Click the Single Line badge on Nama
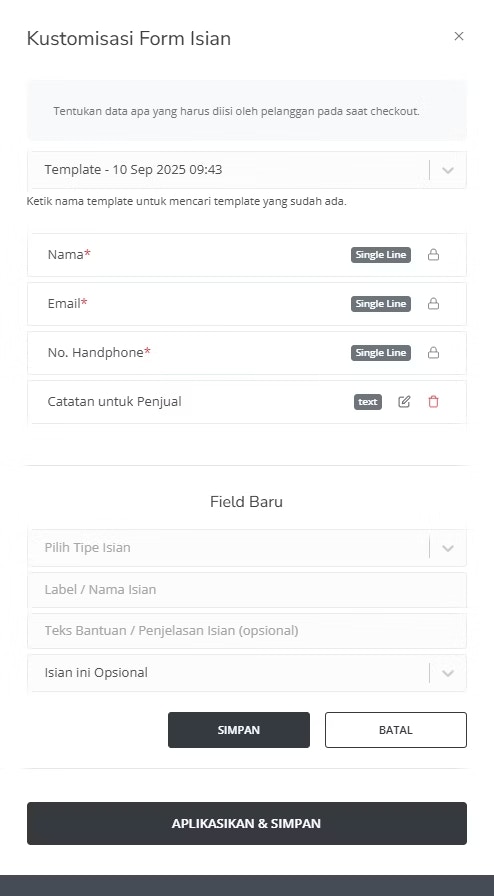Screen dimensions: 494x896 [x=381, y=255]
